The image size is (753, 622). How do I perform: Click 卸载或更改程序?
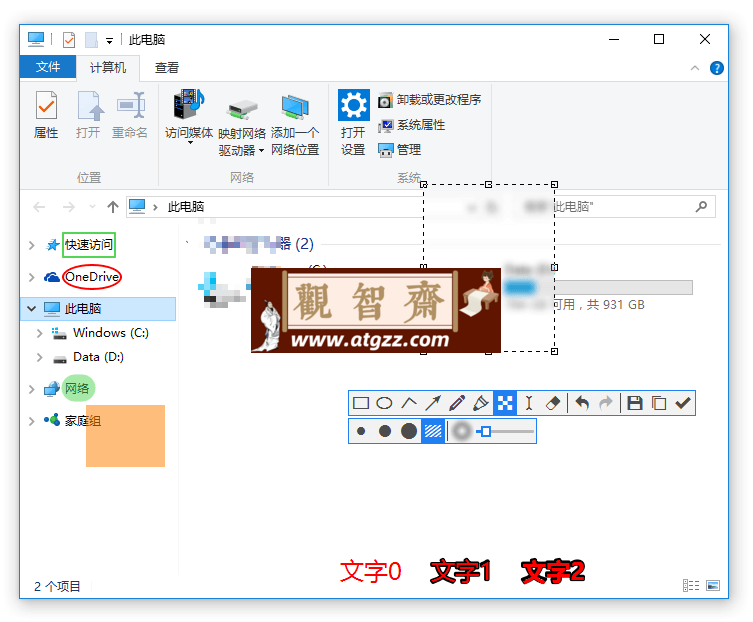(429, 100)
